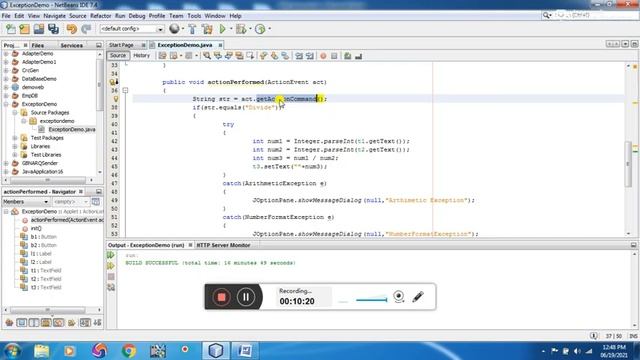The image size is (640, 360).
Task: Collapse the ExceptionDemo project node
Action: 6,104
